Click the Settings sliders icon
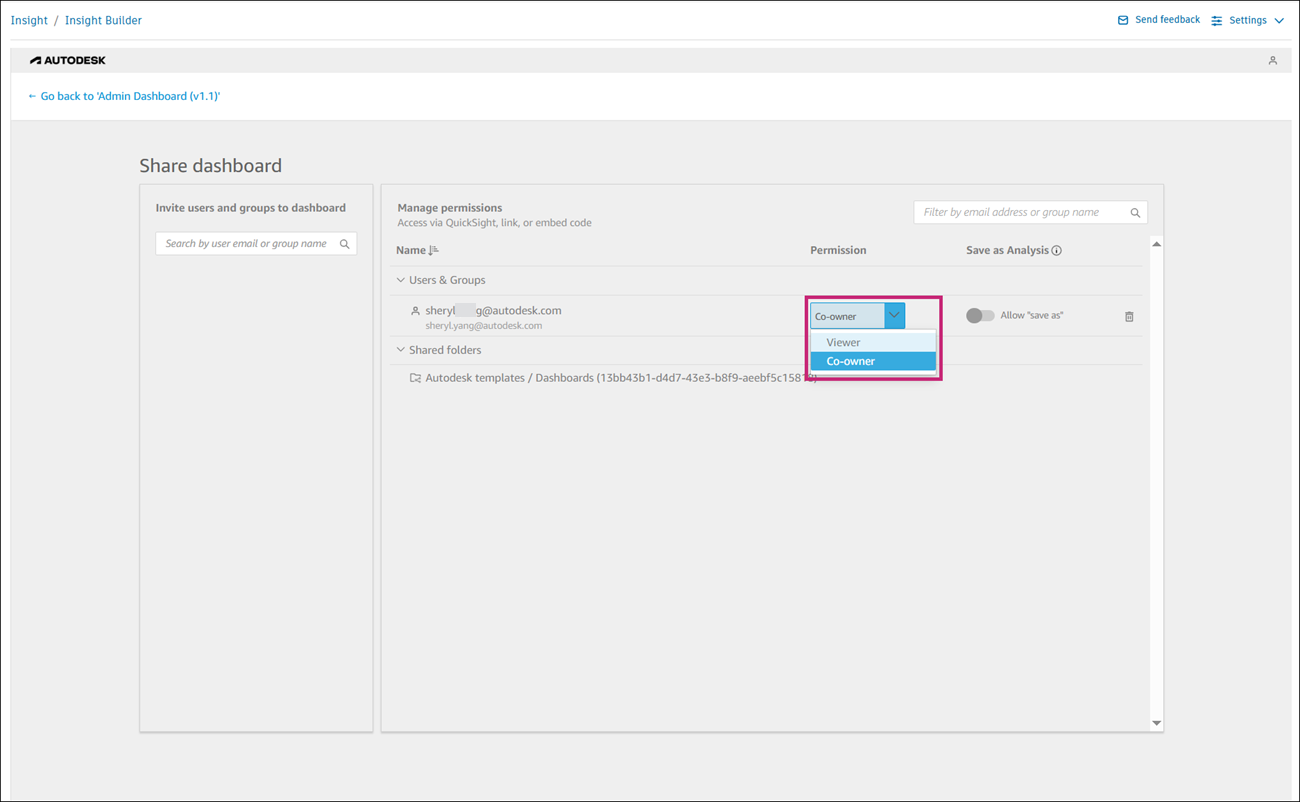 pos(1217,20)
